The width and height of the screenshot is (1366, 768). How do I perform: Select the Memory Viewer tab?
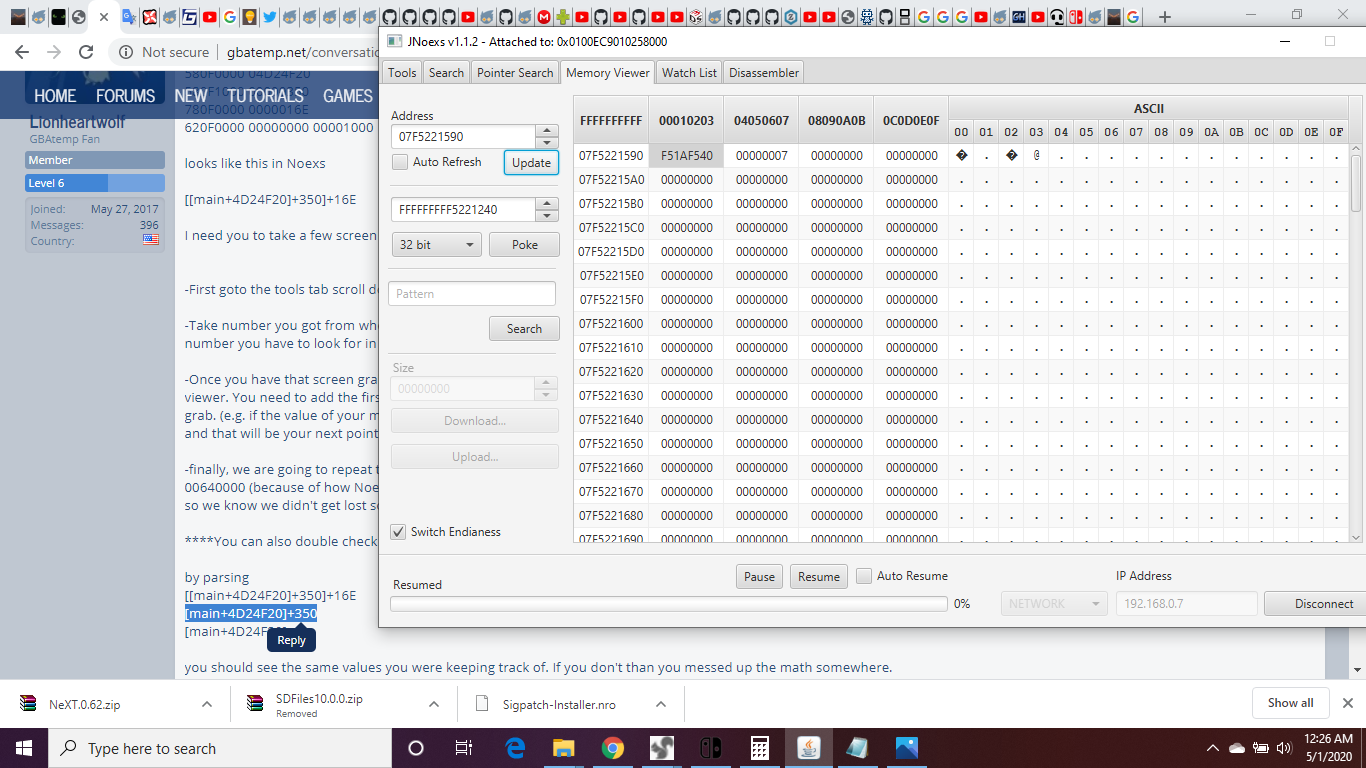[x=608, y=73]
